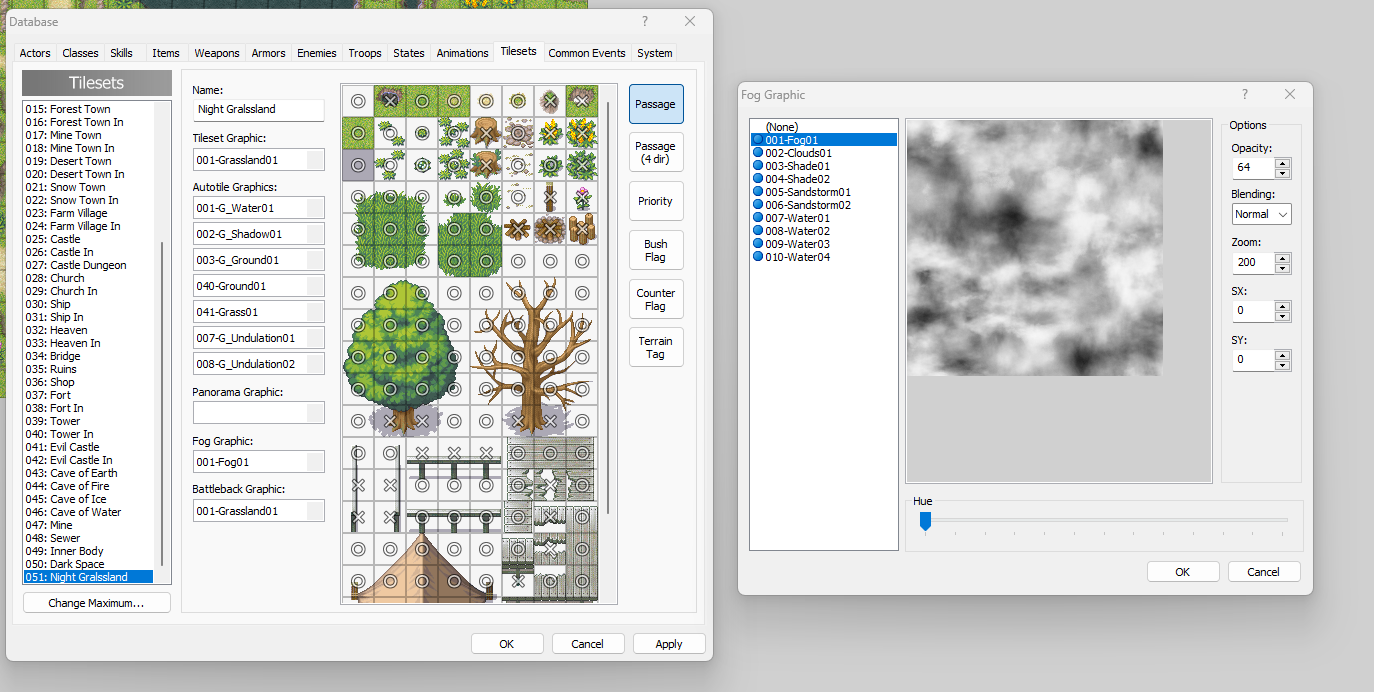1374x692 pixels.
Task: Switch to the Enemies tab
Action: 316,53
